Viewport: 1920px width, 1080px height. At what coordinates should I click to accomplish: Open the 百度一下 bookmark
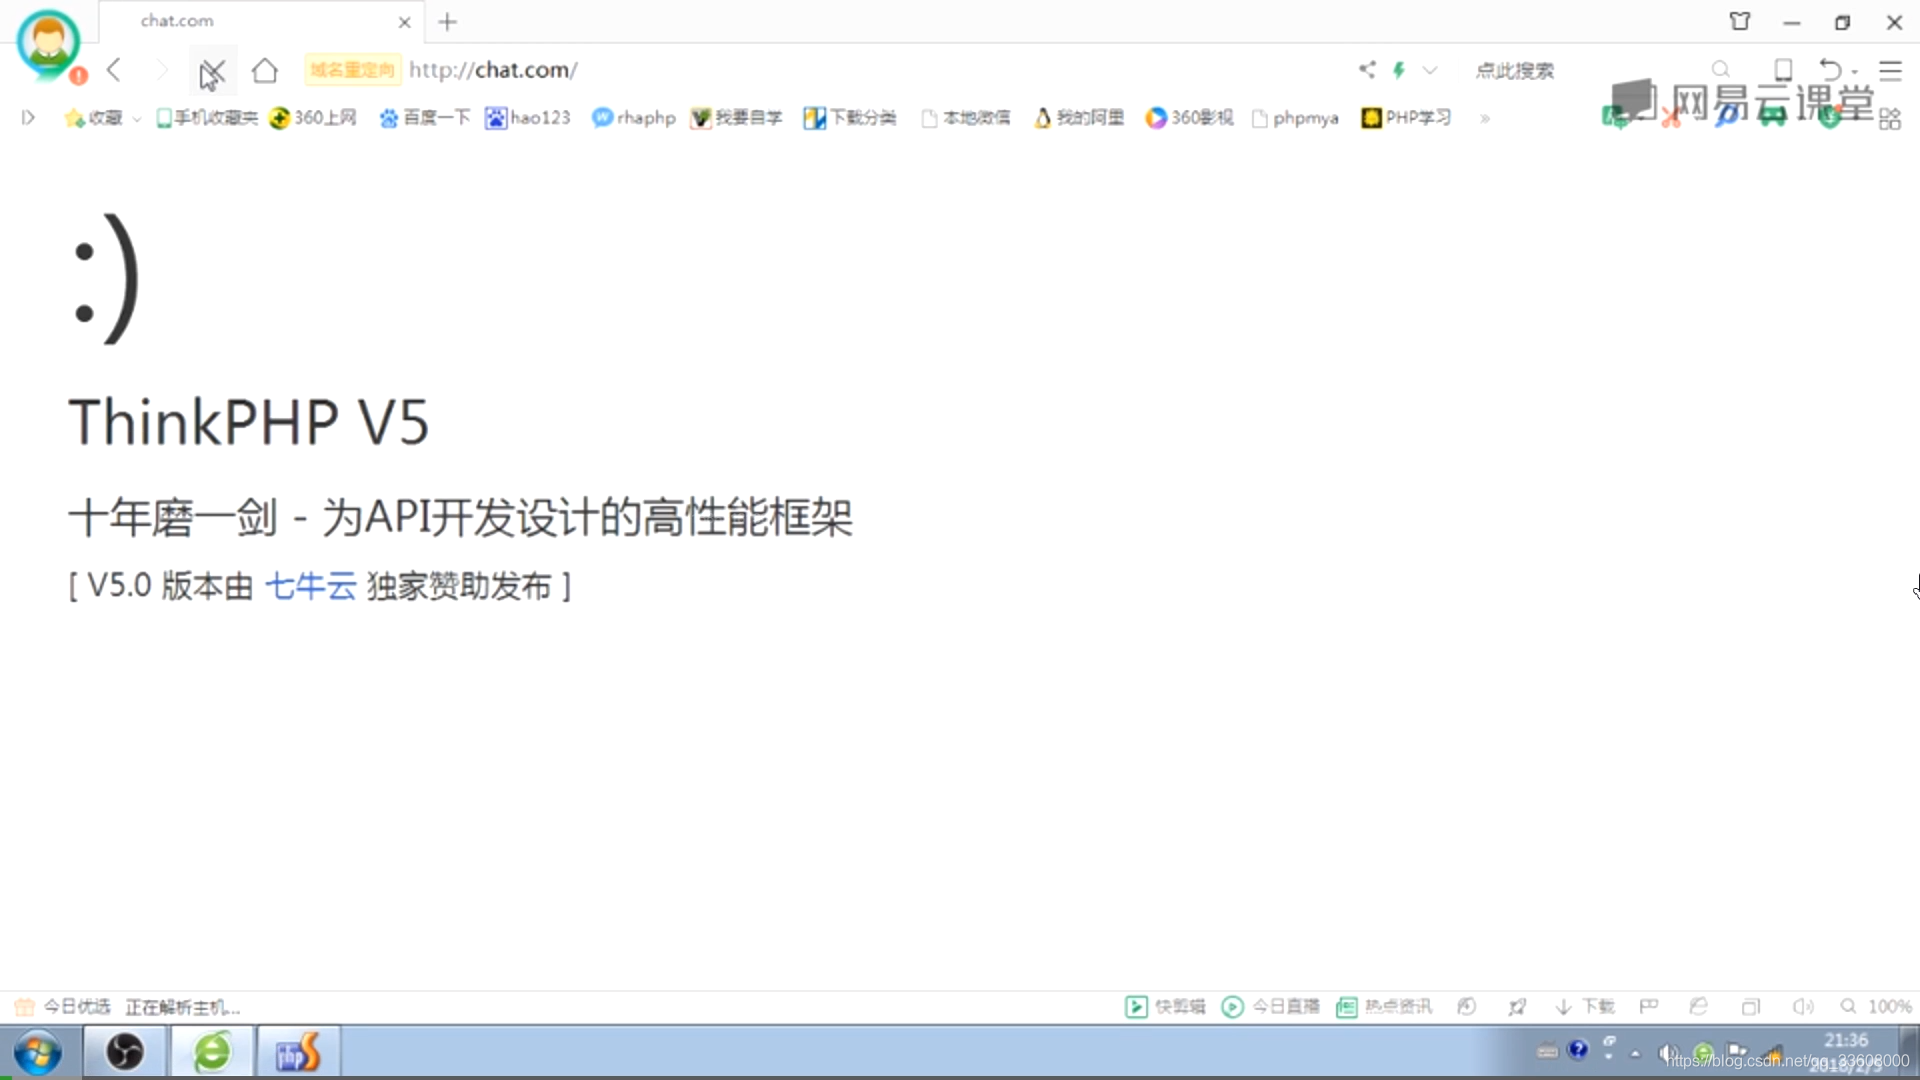click(424, 118)
